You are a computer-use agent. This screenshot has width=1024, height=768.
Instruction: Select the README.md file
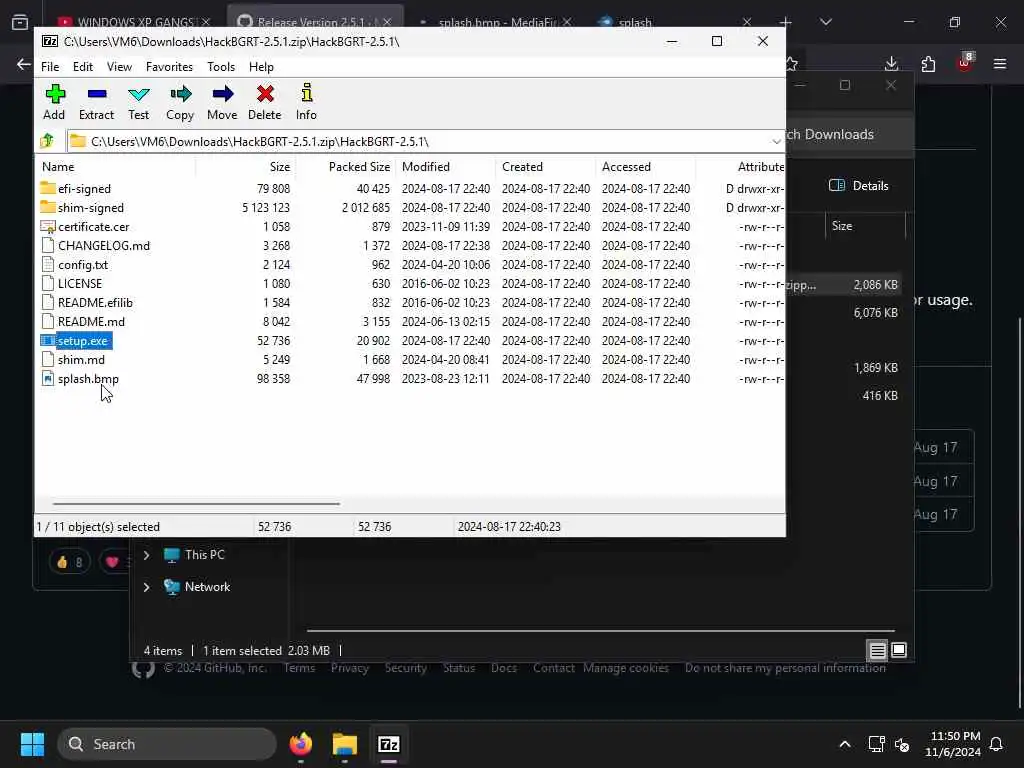click(91, 321)
